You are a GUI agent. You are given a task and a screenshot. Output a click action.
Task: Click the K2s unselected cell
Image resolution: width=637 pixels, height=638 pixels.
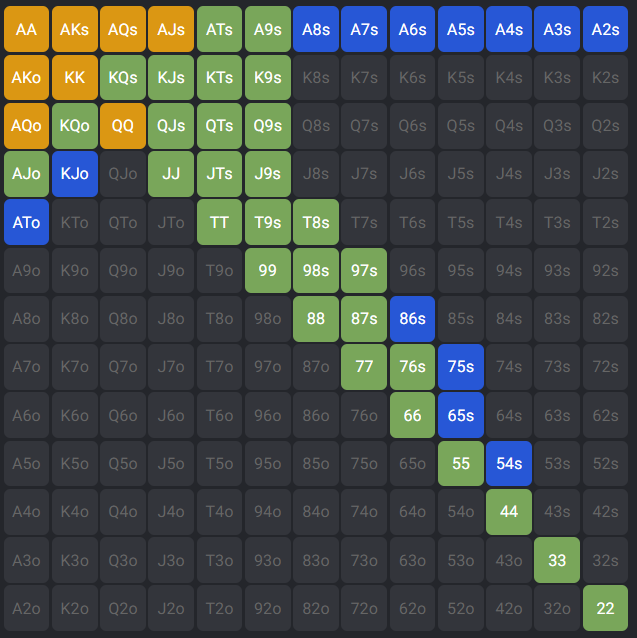pyautogui.click(x=605, y=78)
